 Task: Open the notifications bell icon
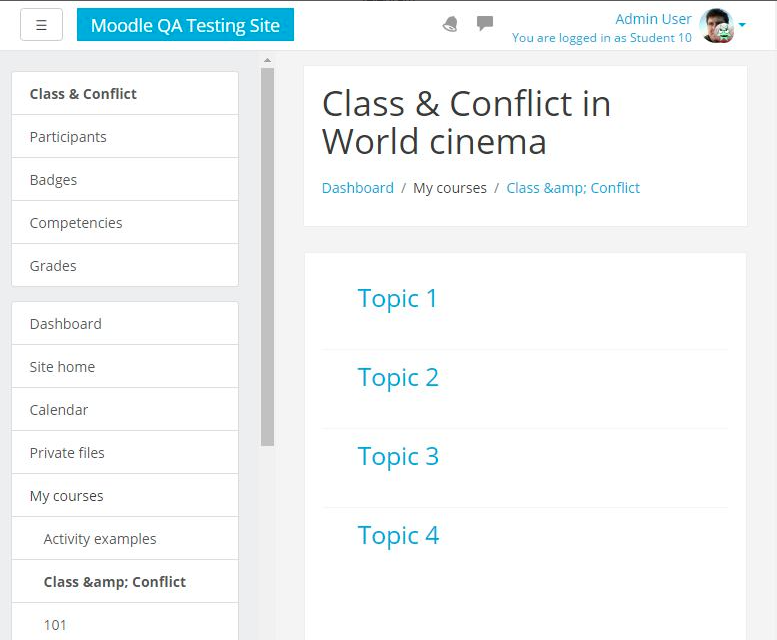[450, 24]
